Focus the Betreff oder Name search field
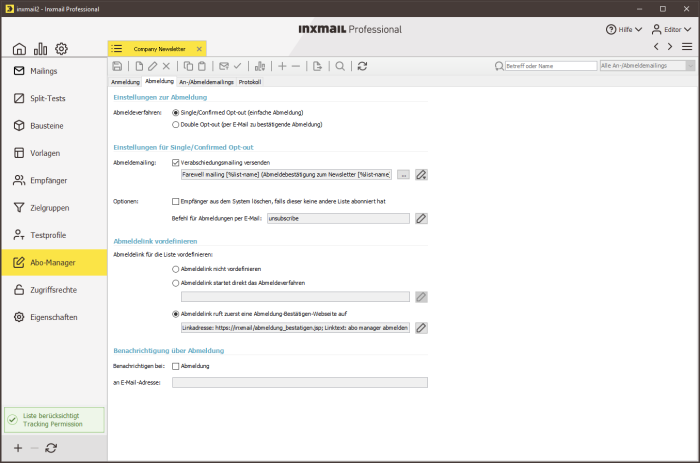The width and height of the screenshot is (700, 463). click(551, 66)
